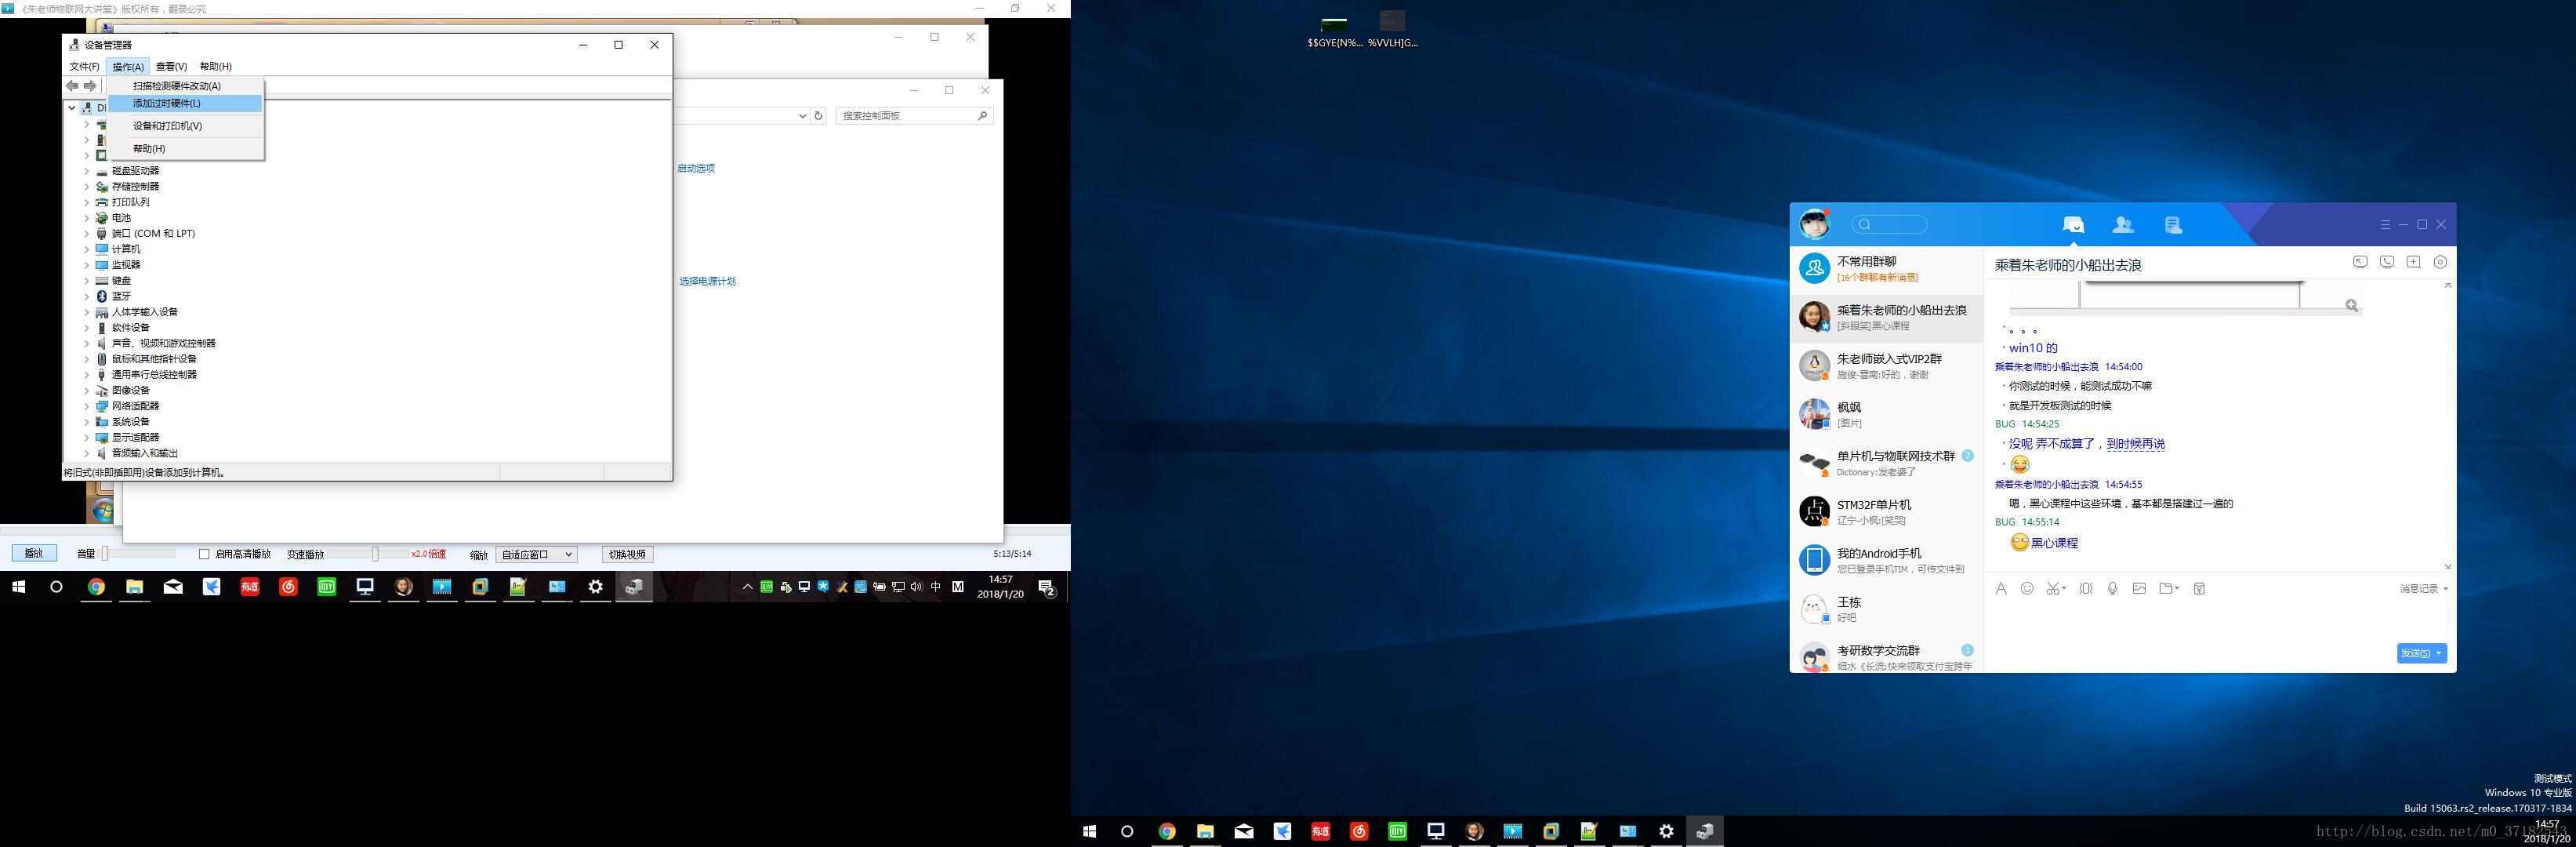Expand the 网络适配器 category
This screenshot has width=2576, height=847.
pyautogui.click(x=86, y=406)
